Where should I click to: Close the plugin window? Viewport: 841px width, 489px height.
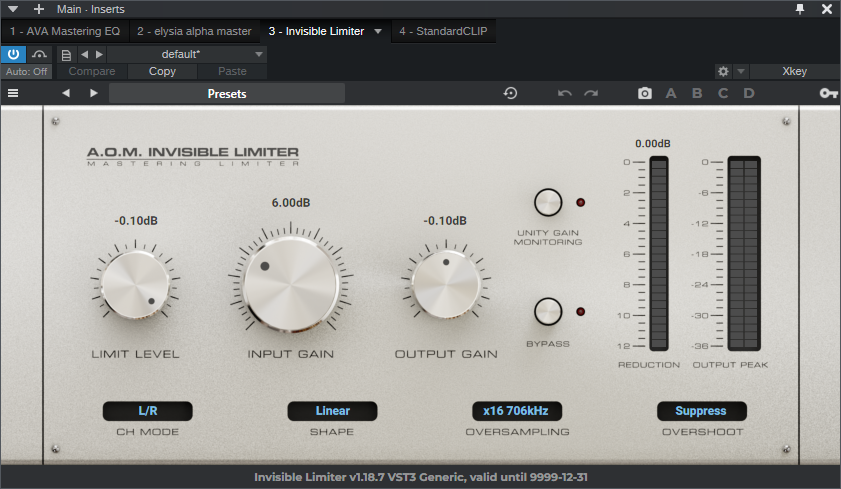point(827,9)
